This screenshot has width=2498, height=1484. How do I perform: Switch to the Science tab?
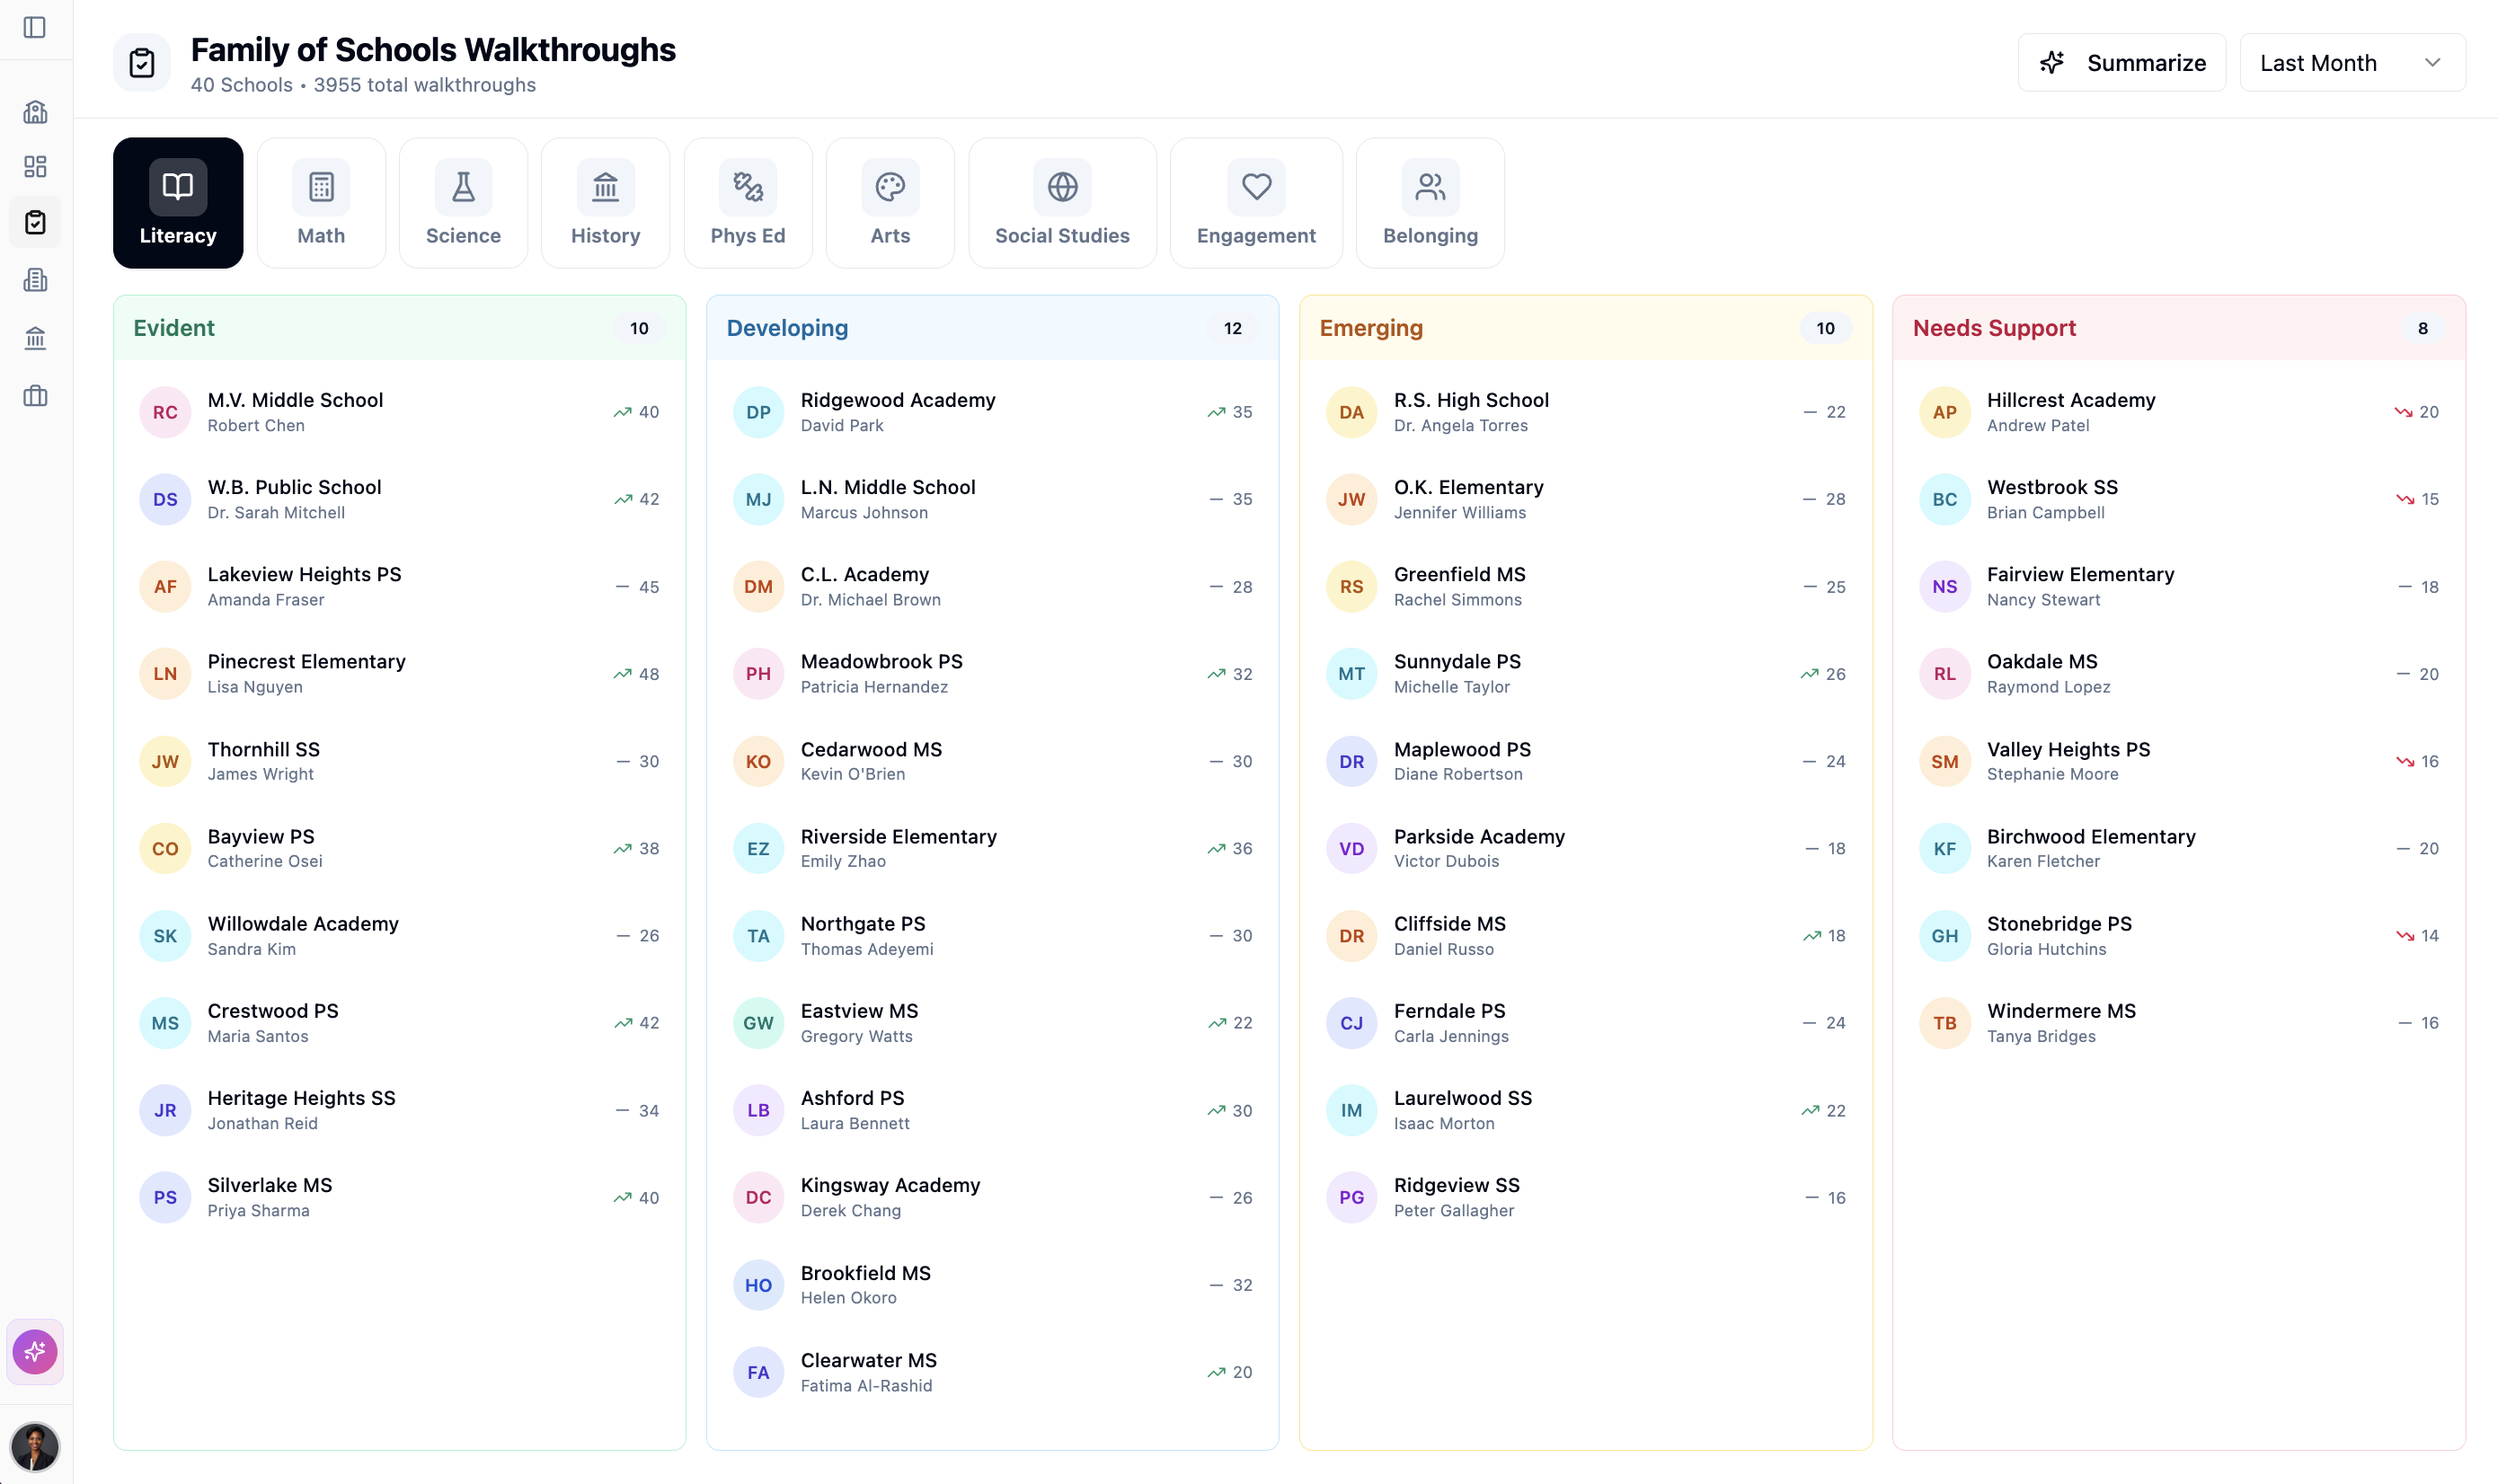click(x=463, y=203)
